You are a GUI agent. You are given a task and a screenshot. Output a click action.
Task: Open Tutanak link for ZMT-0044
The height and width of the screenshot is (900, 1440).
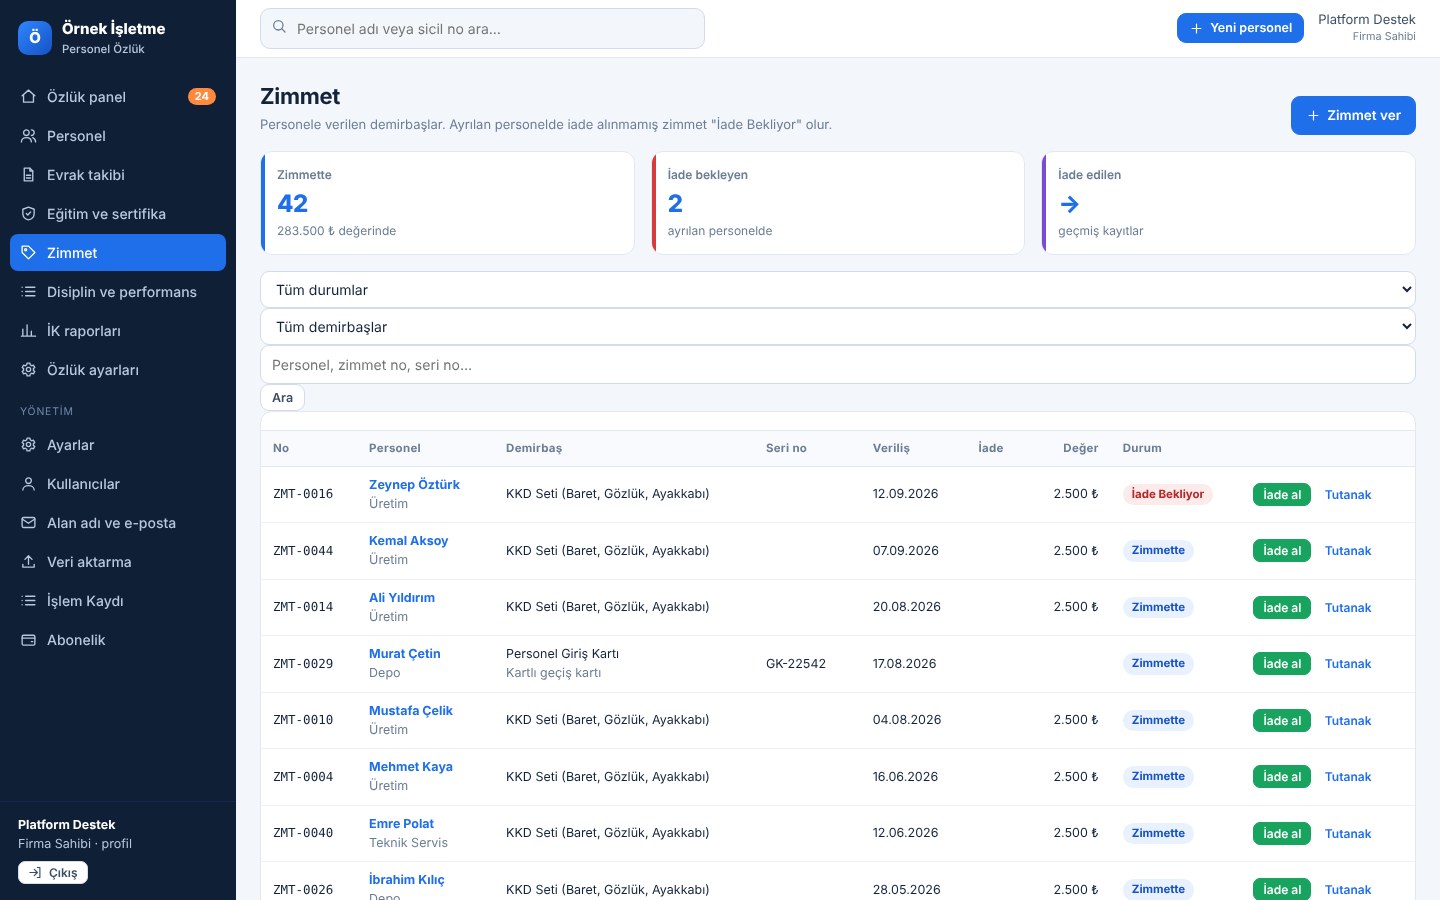click(1348, 551)
